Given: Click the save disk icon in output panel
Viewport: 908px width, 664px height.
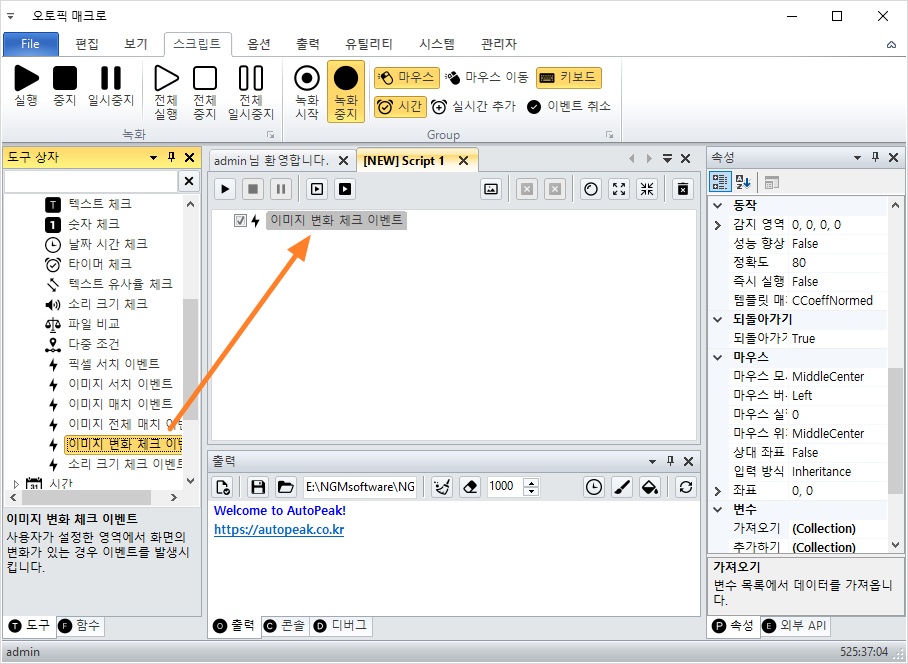Looking at the screenshot, I should point(258,487).
